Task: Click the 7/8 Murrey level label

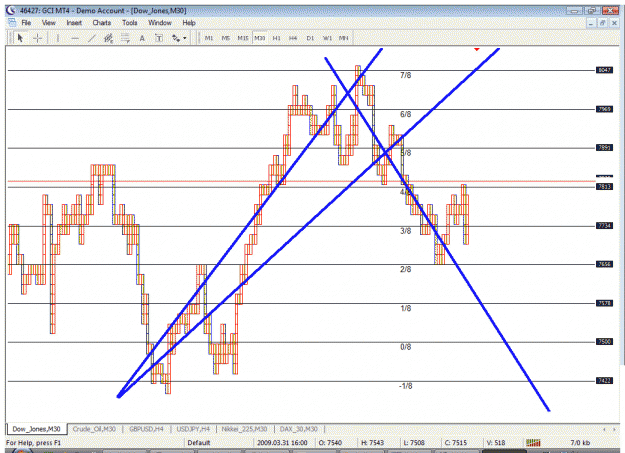Action: pyautogui.click(x=405, y=75)
